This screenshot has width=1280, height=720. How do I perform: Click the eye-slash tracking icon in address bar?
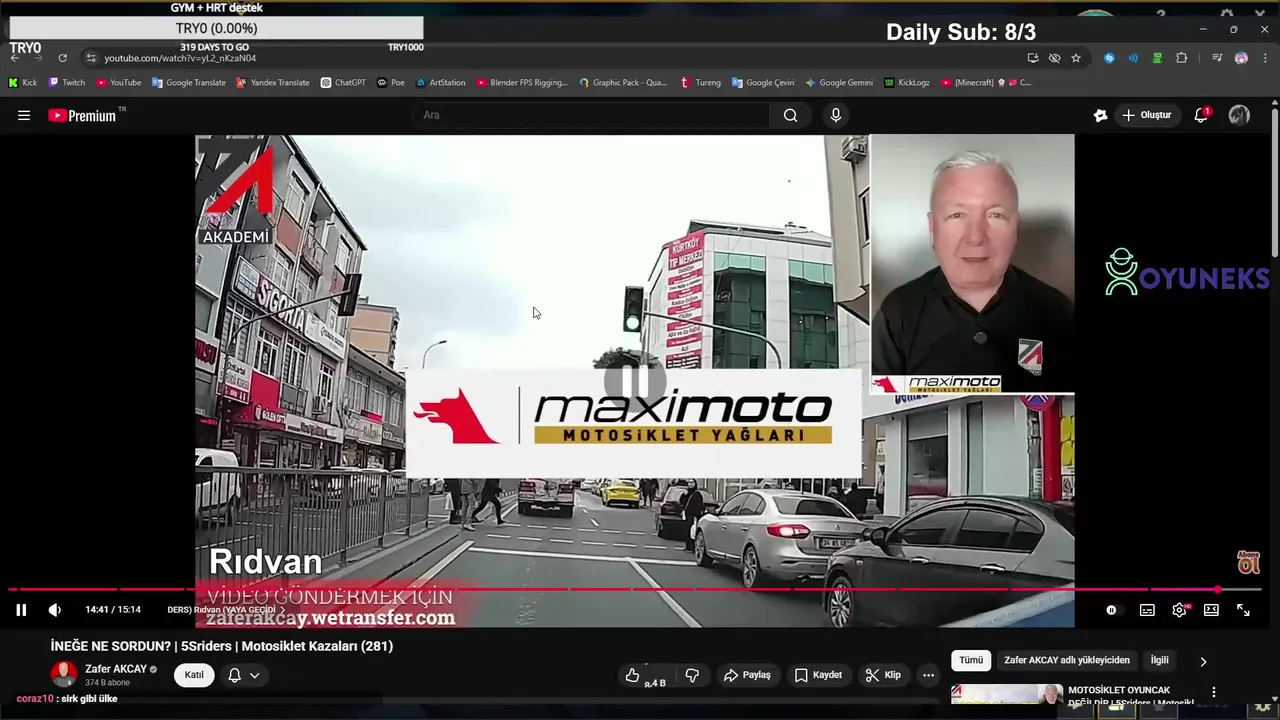tap(1054, 58)
